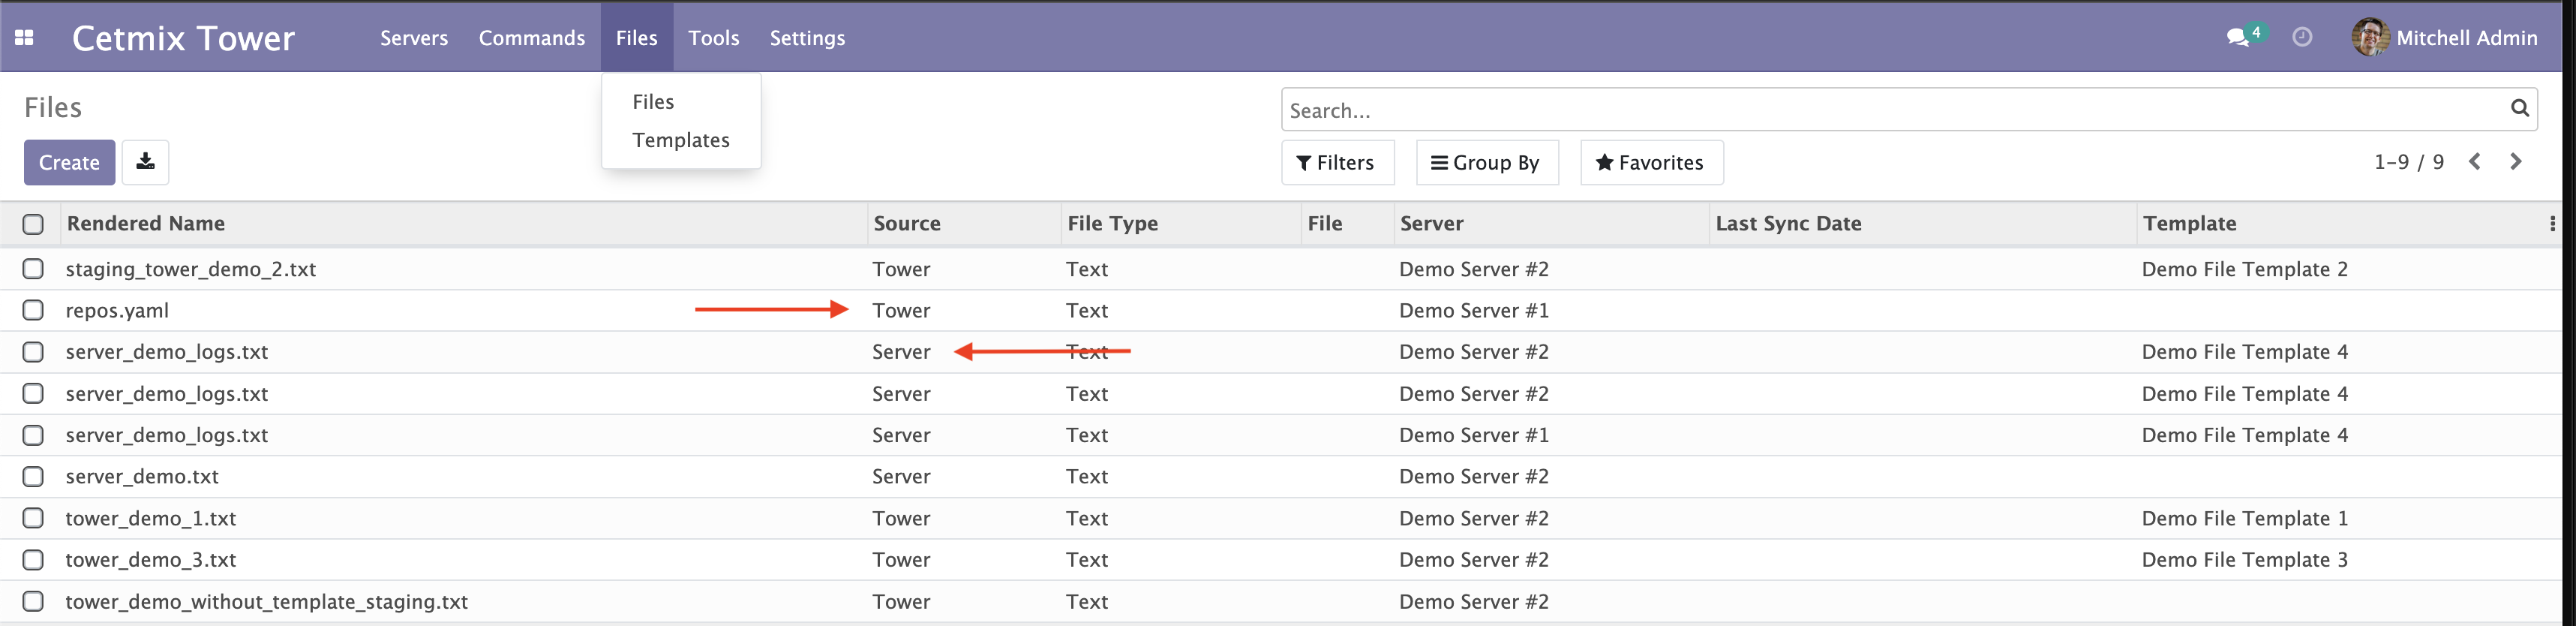Check the box for repos.yaml row
Screen dimensions: 2576x626
click(33, 310)
